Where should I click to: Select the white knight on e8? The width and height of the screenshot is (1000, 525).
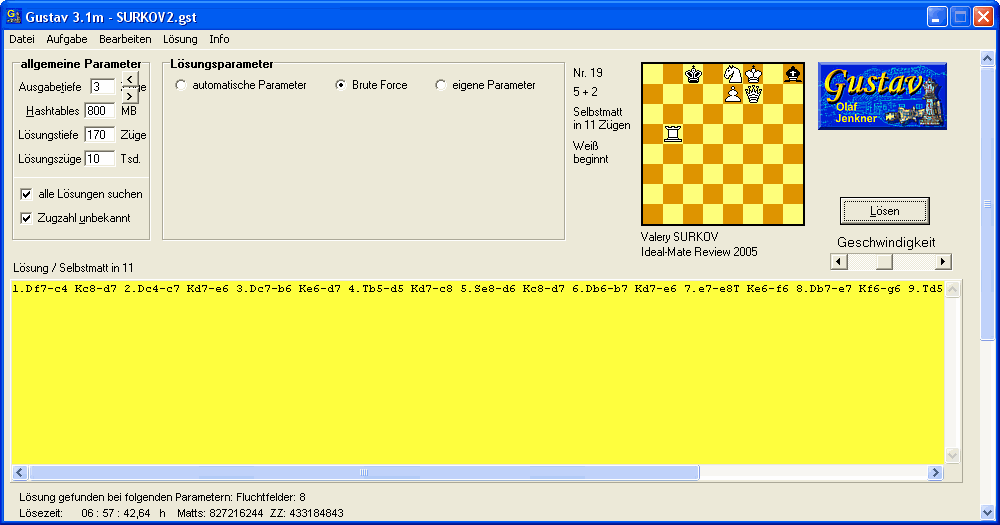(x=733, y=74)
